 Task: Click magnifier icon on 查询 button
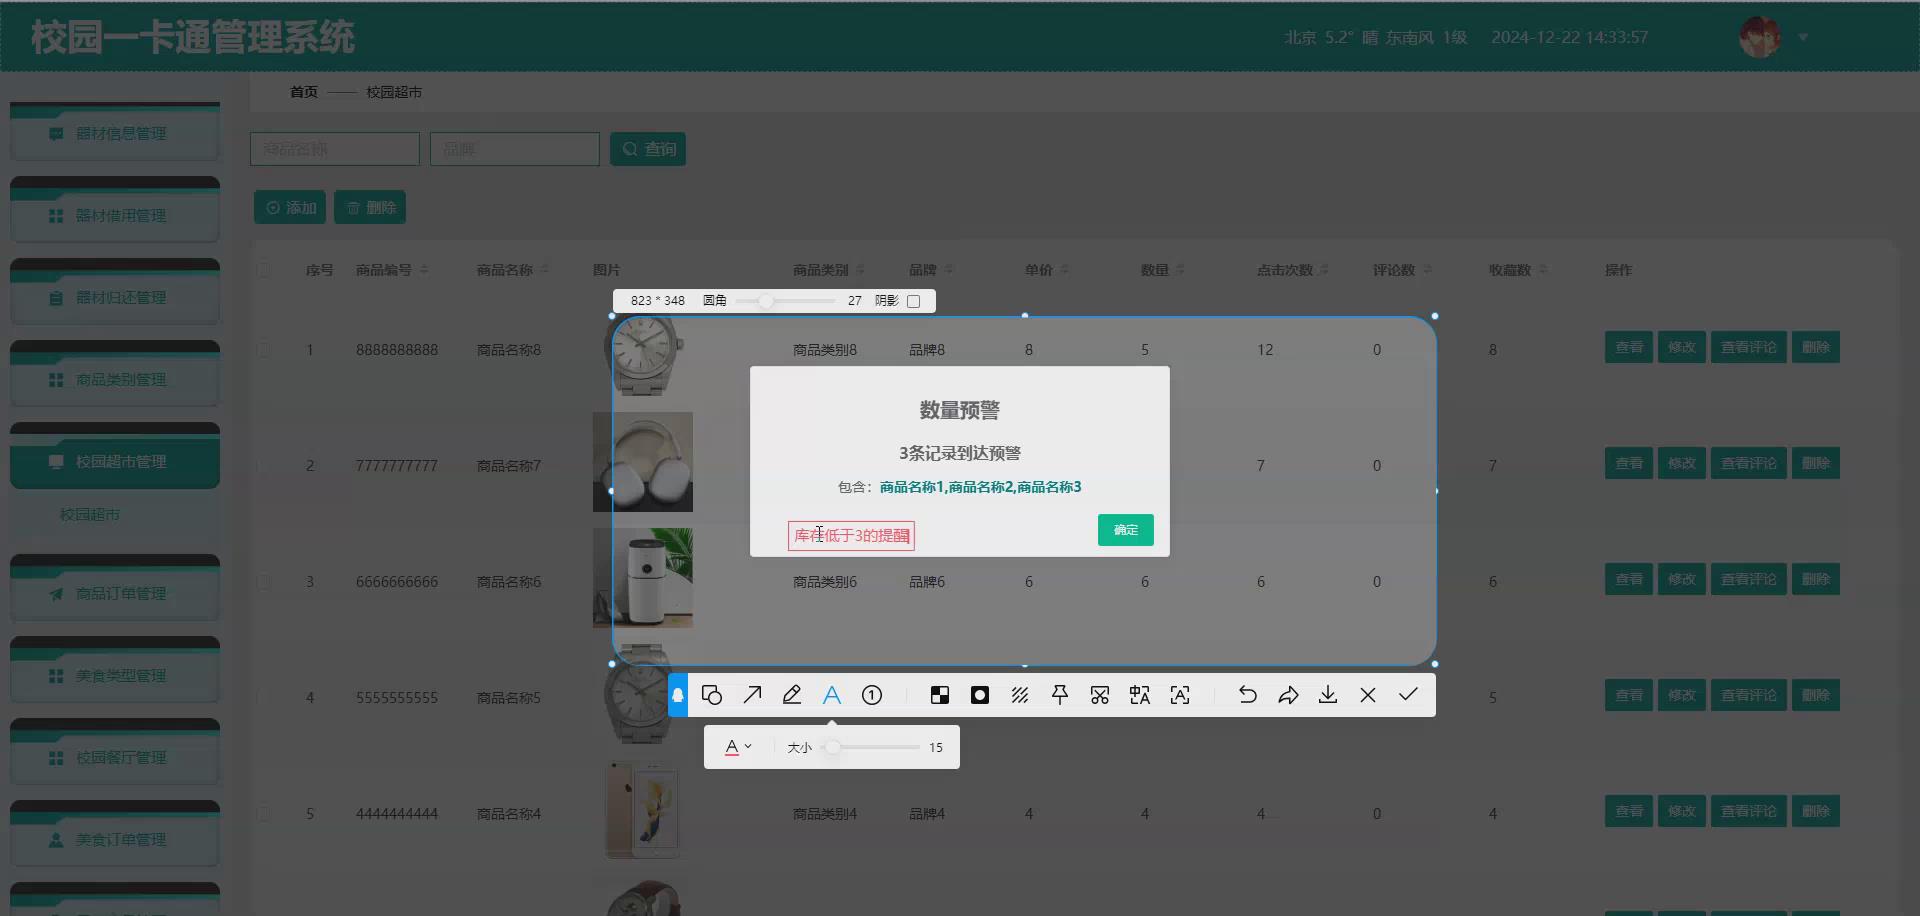coord(630,149)
